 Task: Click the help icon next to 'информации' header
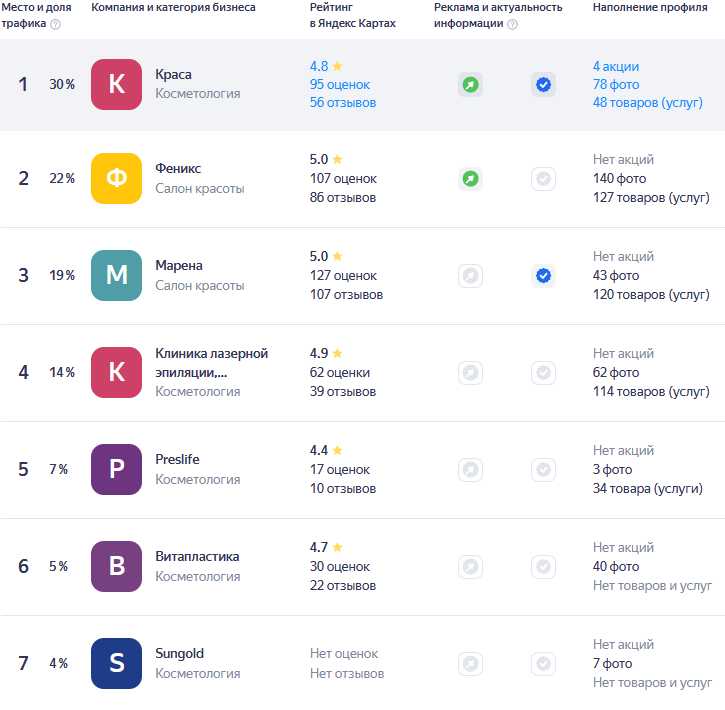click(x=512, y=24)
